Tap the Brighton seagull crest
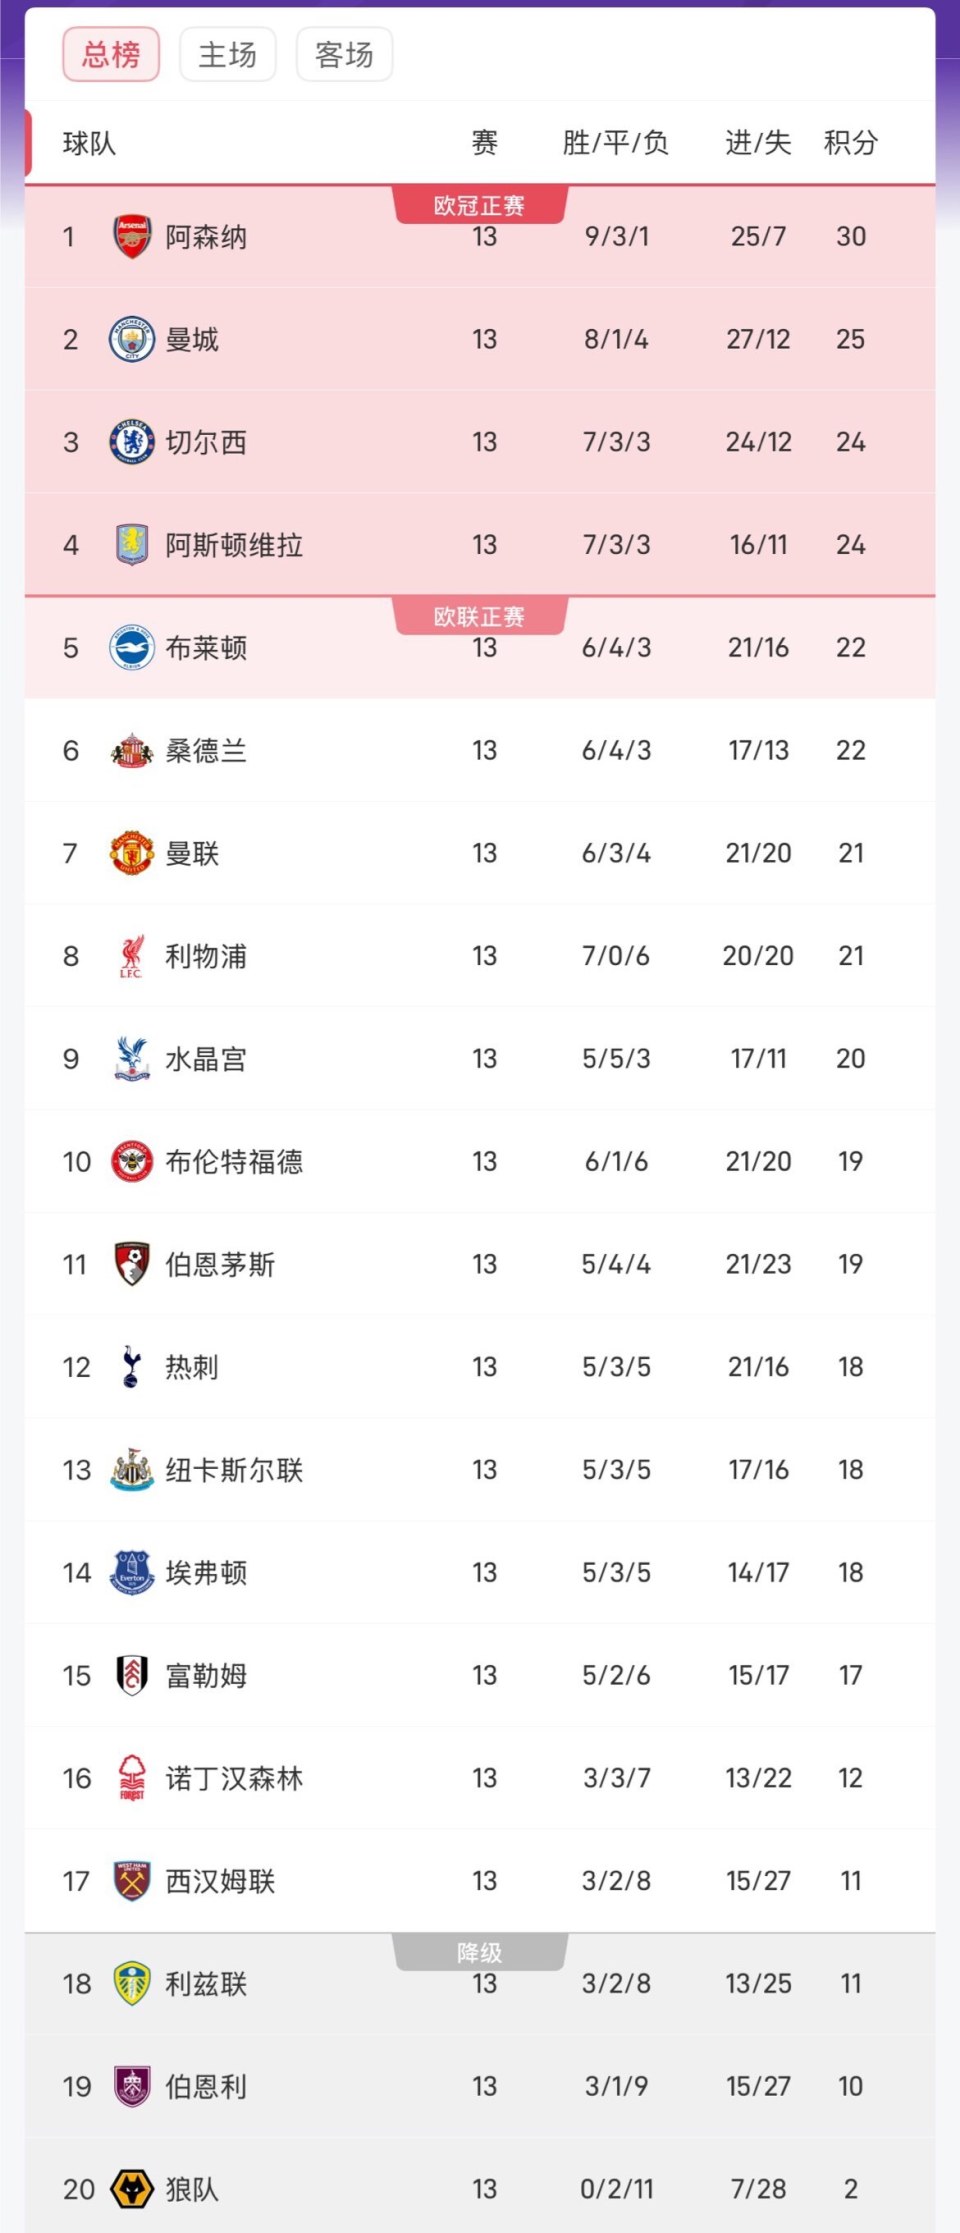This screenshot has height=2233, width=960. point(132,648)
